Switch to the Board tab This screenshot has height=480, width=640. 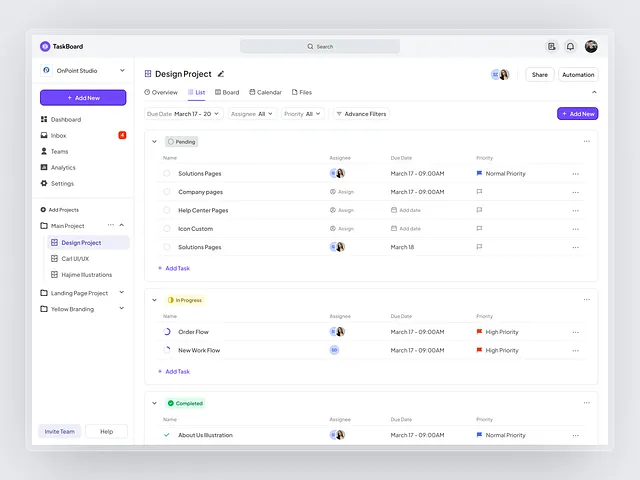point(227,92)
